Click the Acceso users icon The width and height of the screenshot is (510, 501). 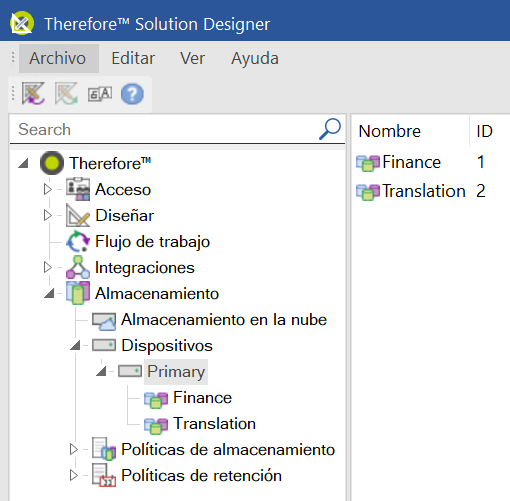click(78, 189)
